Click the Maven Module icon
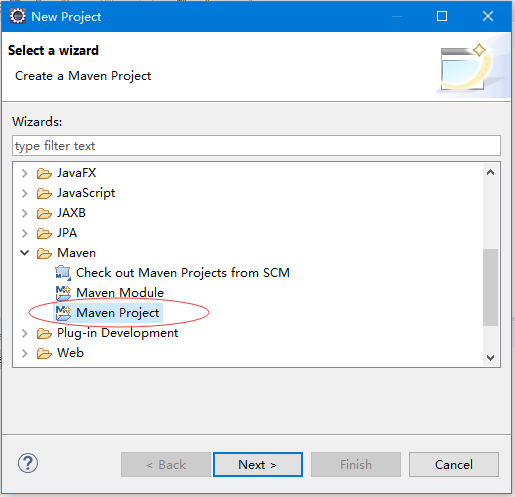 click(x=63, y=293)
